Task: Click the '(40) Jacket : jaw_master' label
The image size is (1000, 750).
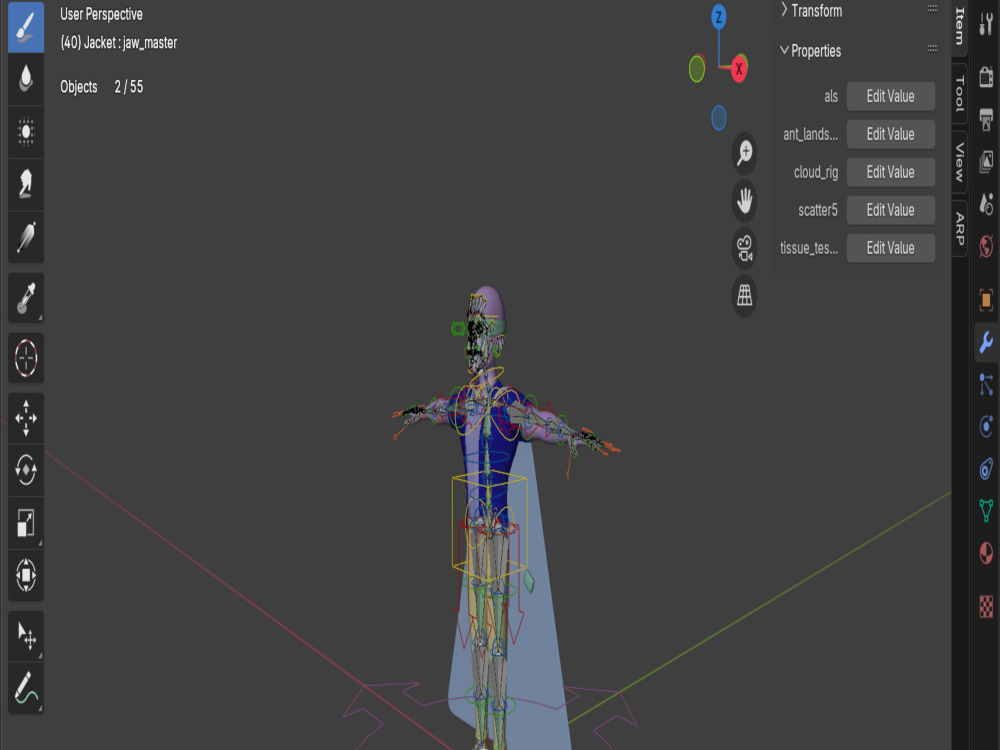Action: point(119,43)
